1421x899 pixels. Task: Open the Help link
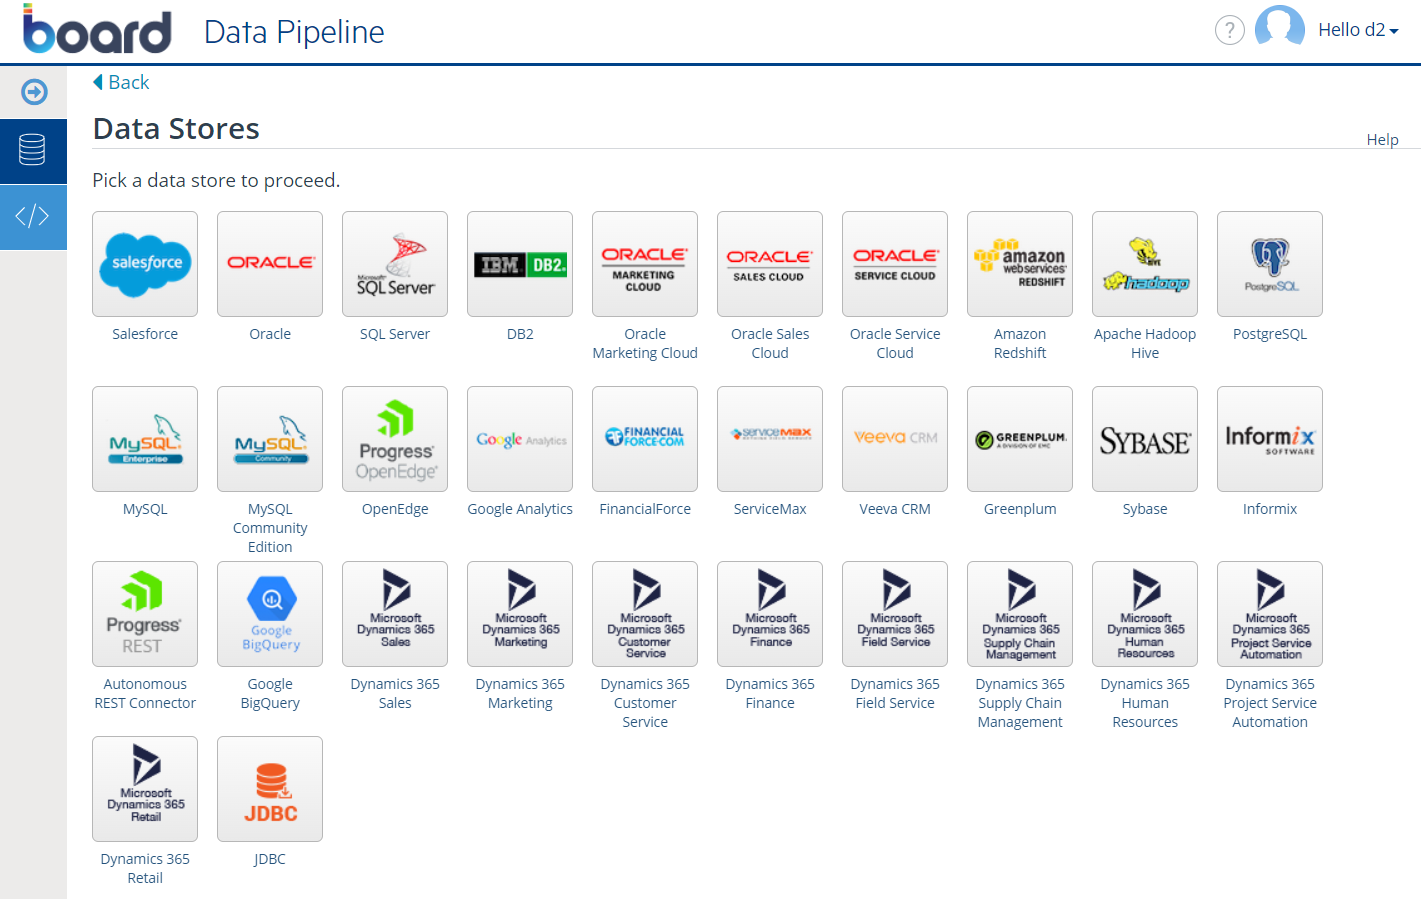tap(1382, 139)
